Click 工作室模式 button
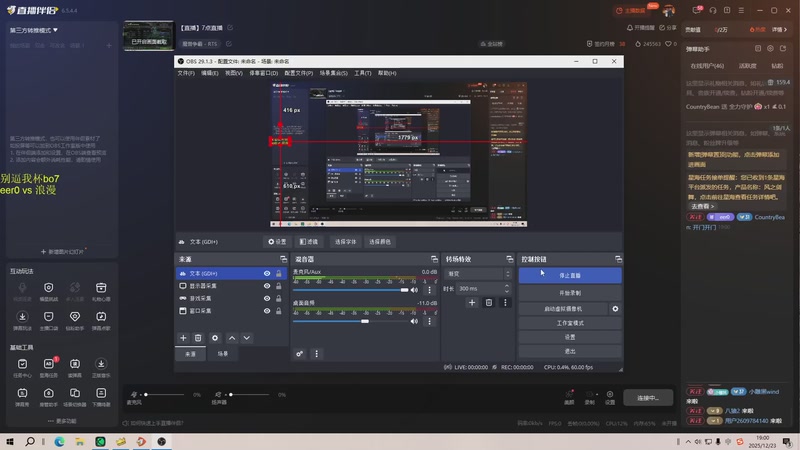Image resolution: width=800 pixels, height=450 pixels. coord(570,323)
